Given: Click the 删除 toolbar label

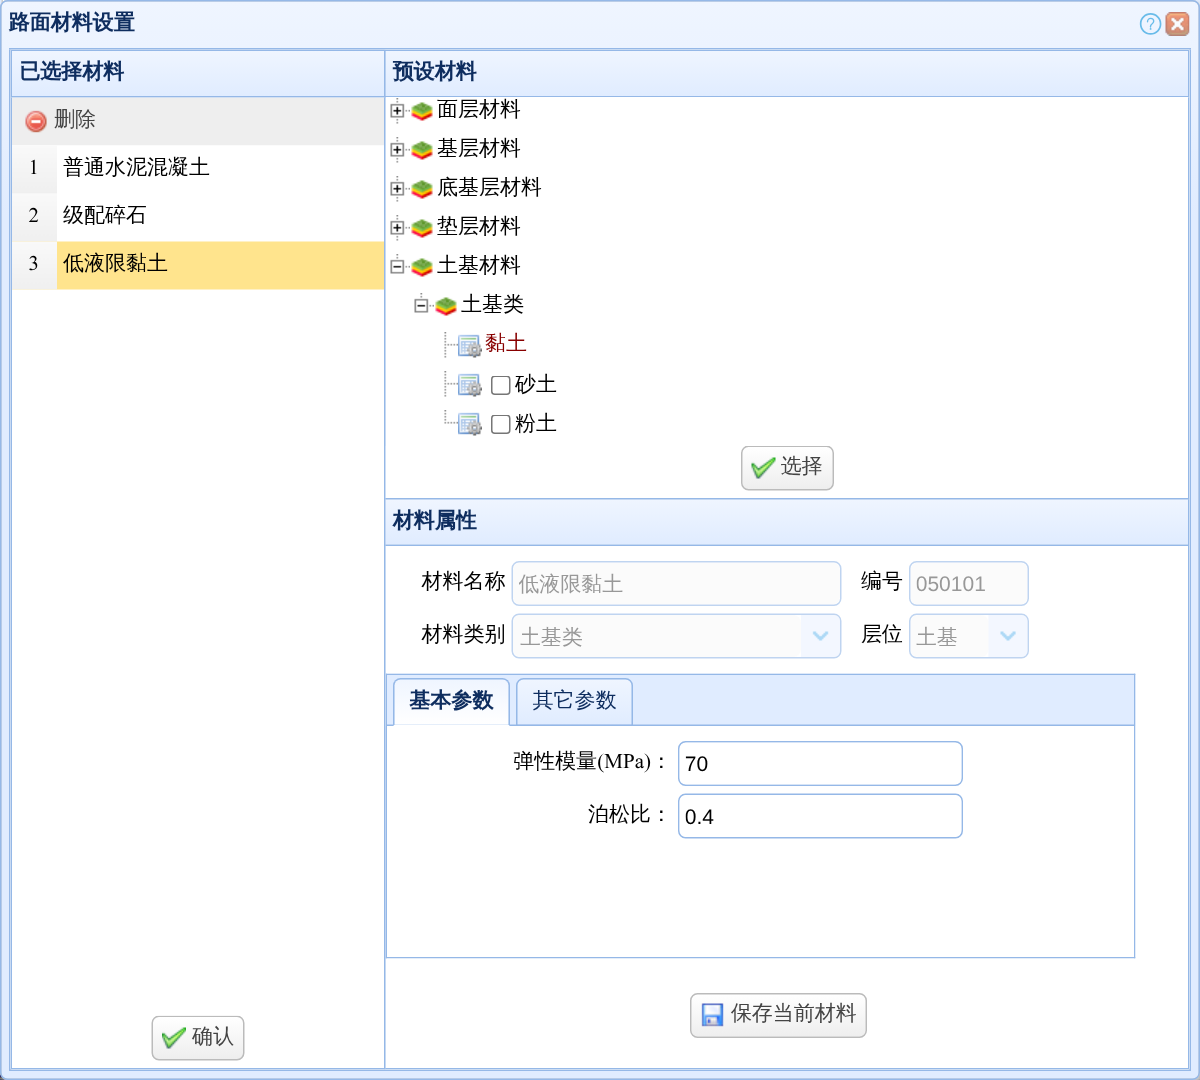Looking at the screenshot, I should pos(75,120).
